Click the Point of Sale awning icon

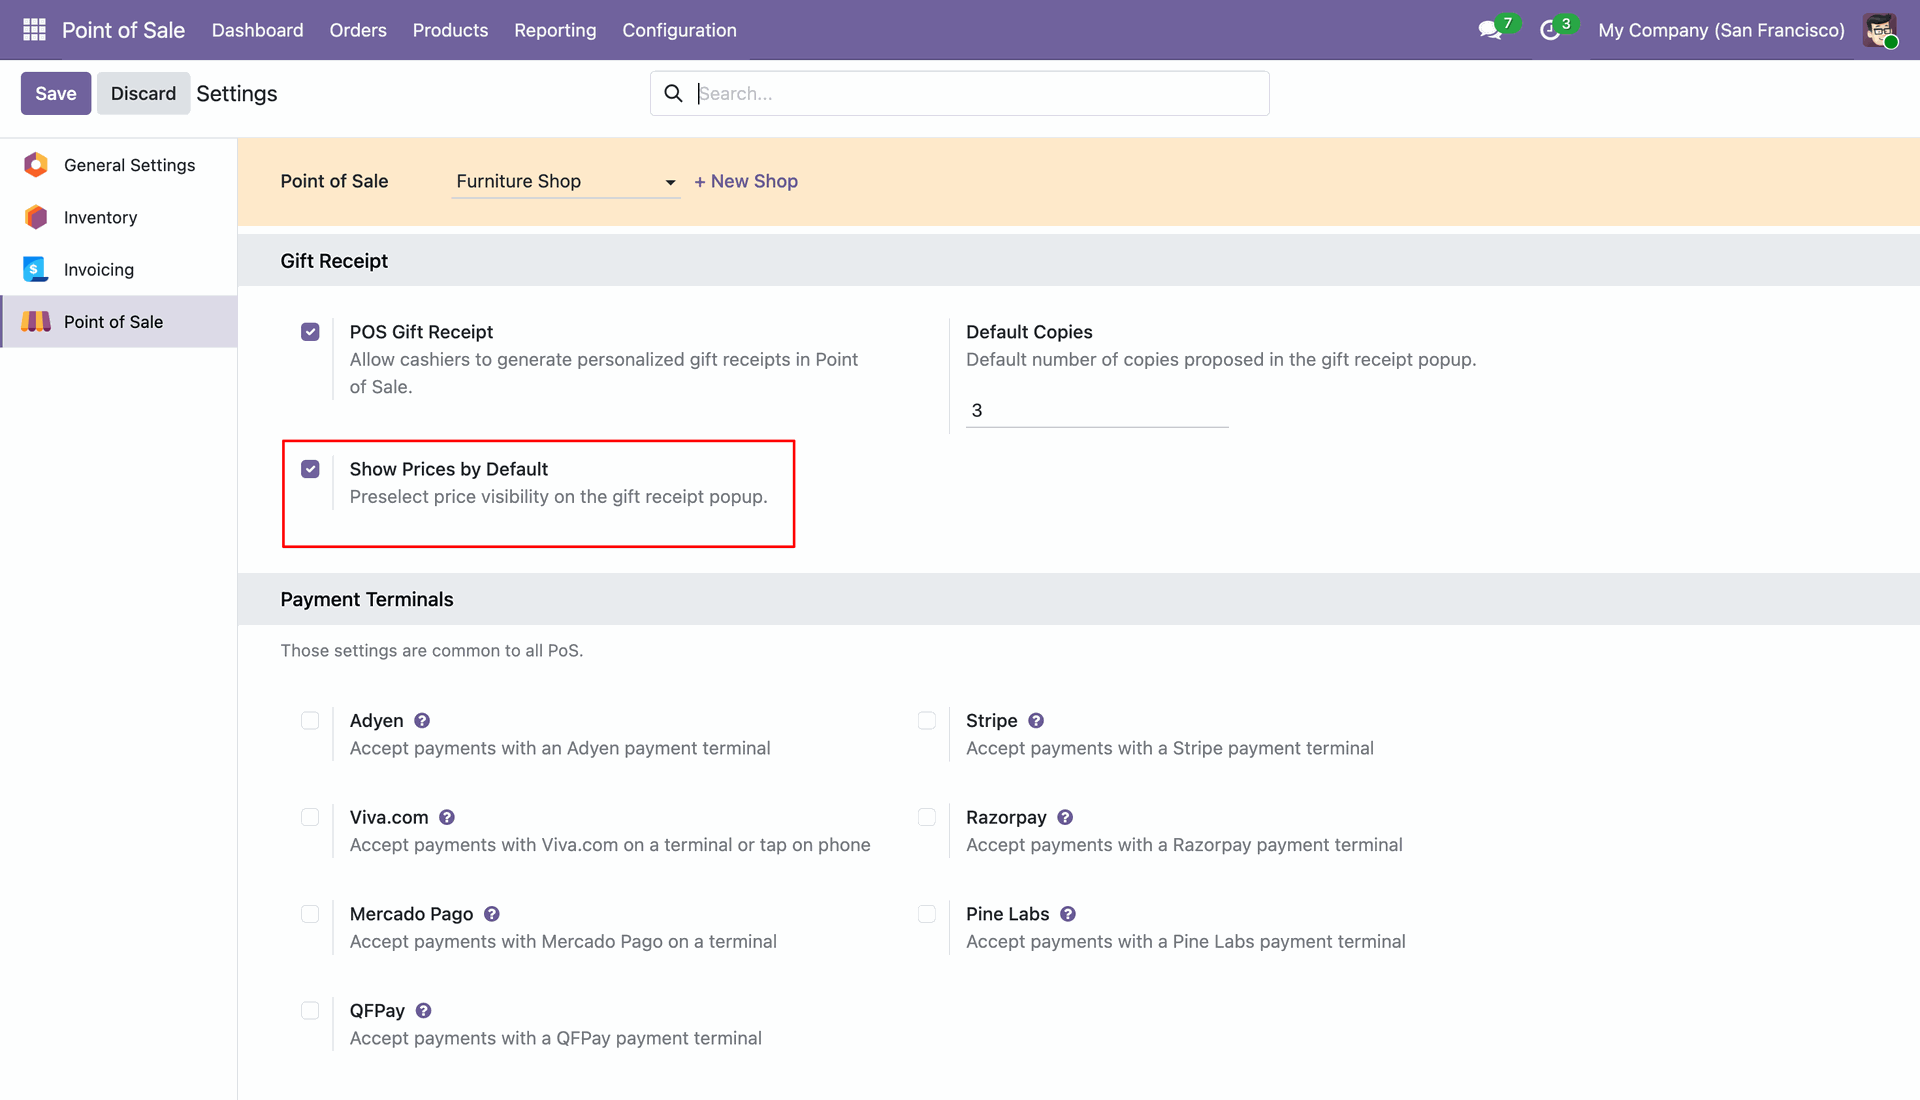[36, 321]
